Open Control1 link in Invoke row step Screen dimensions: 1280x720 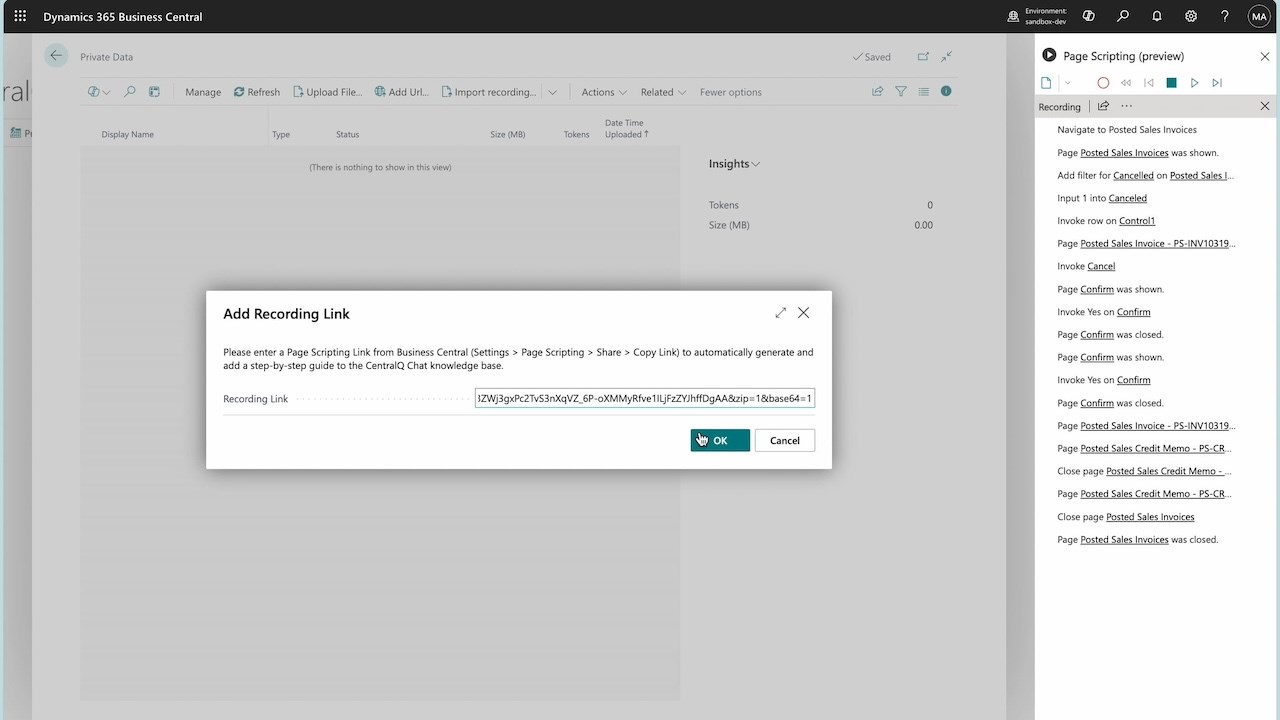coord(1137,221)
